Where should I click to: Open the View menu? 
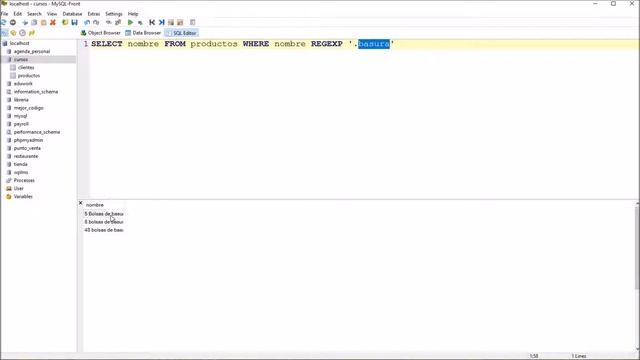52,14
